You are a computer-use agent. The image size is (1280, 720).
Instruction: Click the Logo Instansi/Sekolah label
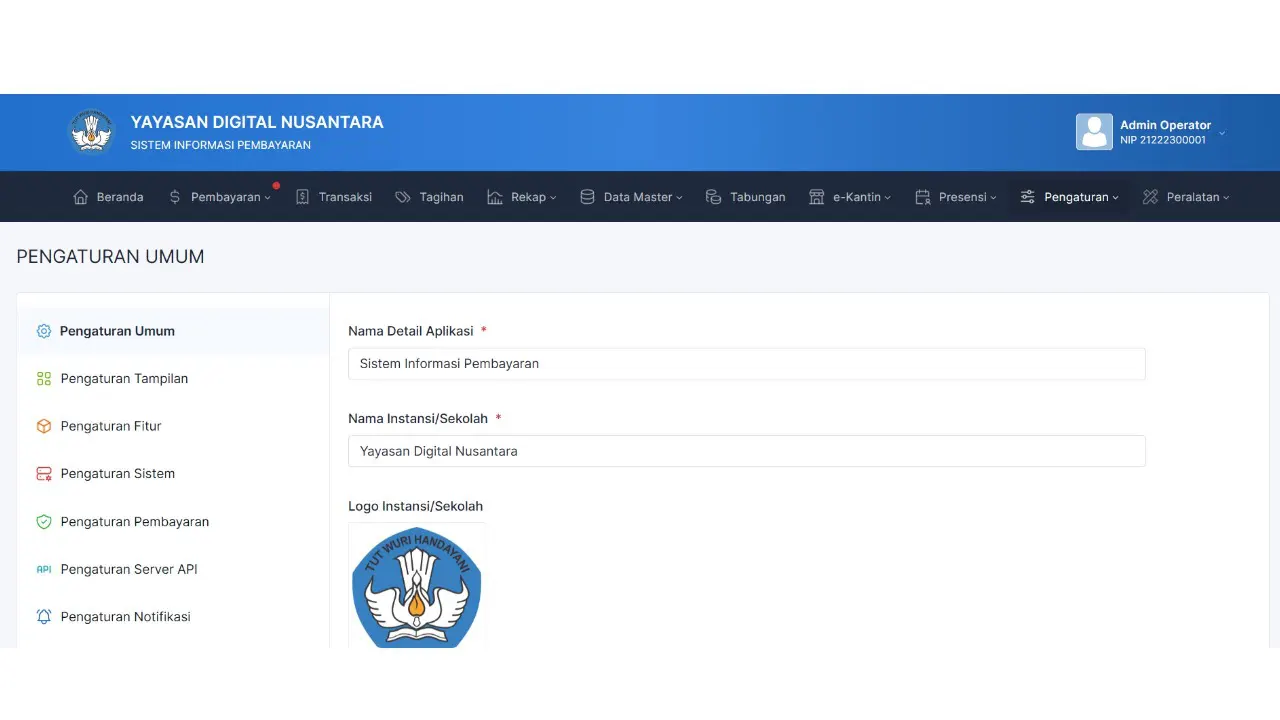pyautogui.click(x=415, y=506)
